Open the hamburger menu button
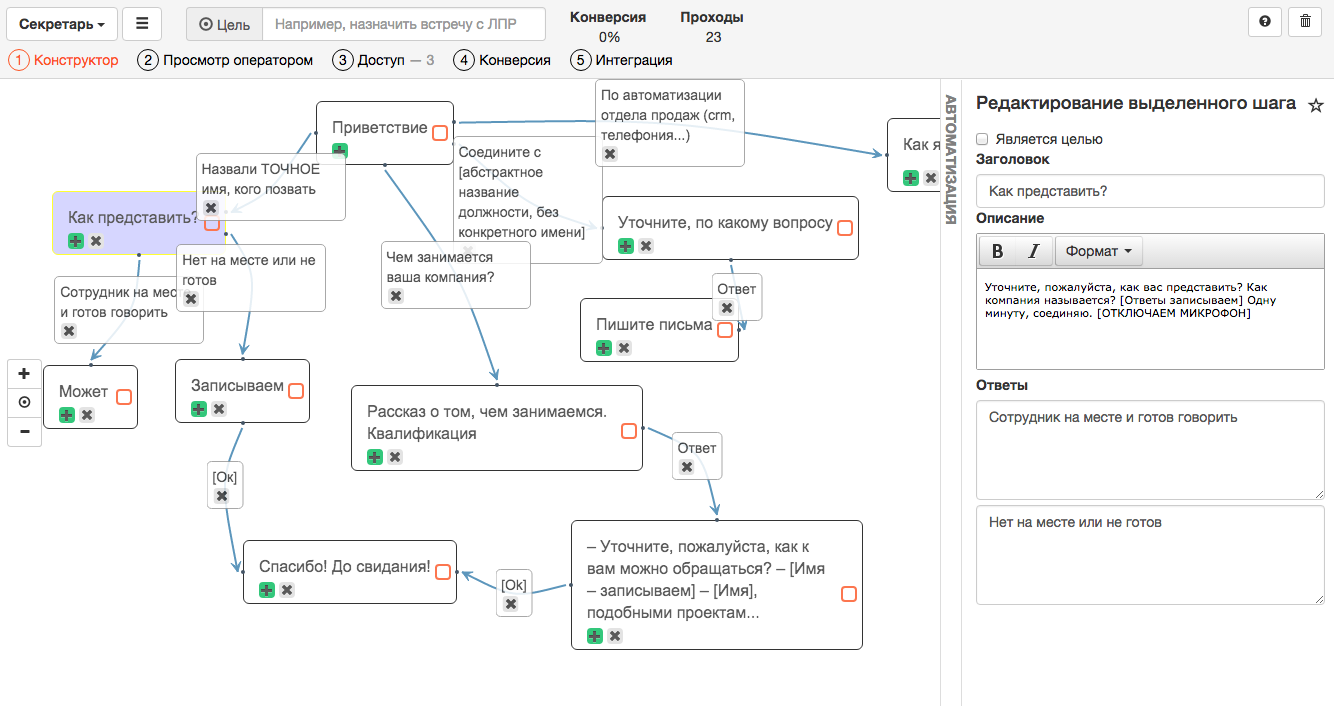The width and height of the screenshot is (1334, 706). pos(142,23)
